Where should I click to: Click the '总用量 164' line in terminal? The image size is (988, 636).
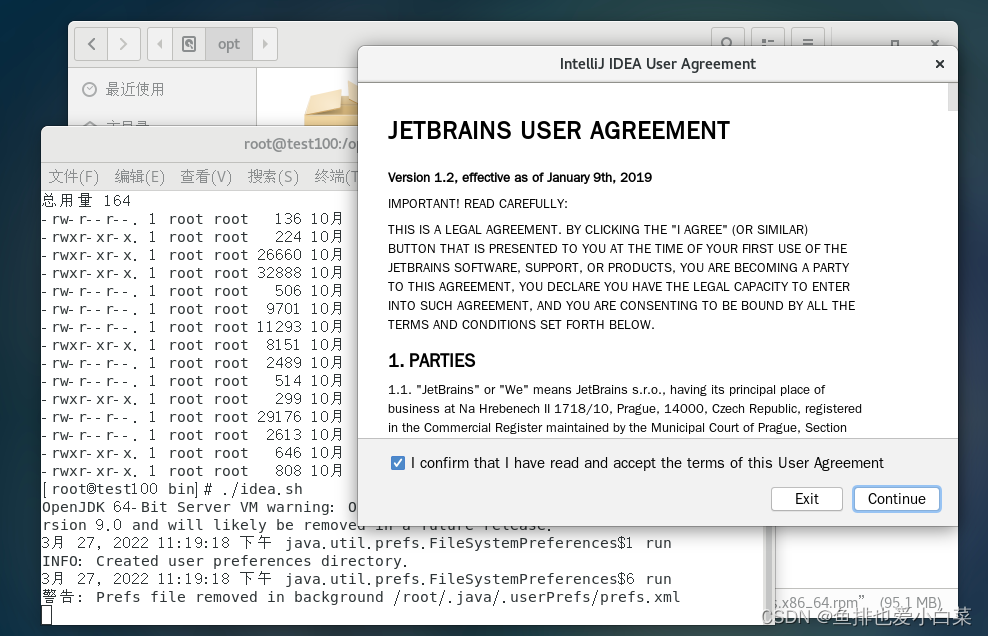pyautogui.click(x=86, y=200)
